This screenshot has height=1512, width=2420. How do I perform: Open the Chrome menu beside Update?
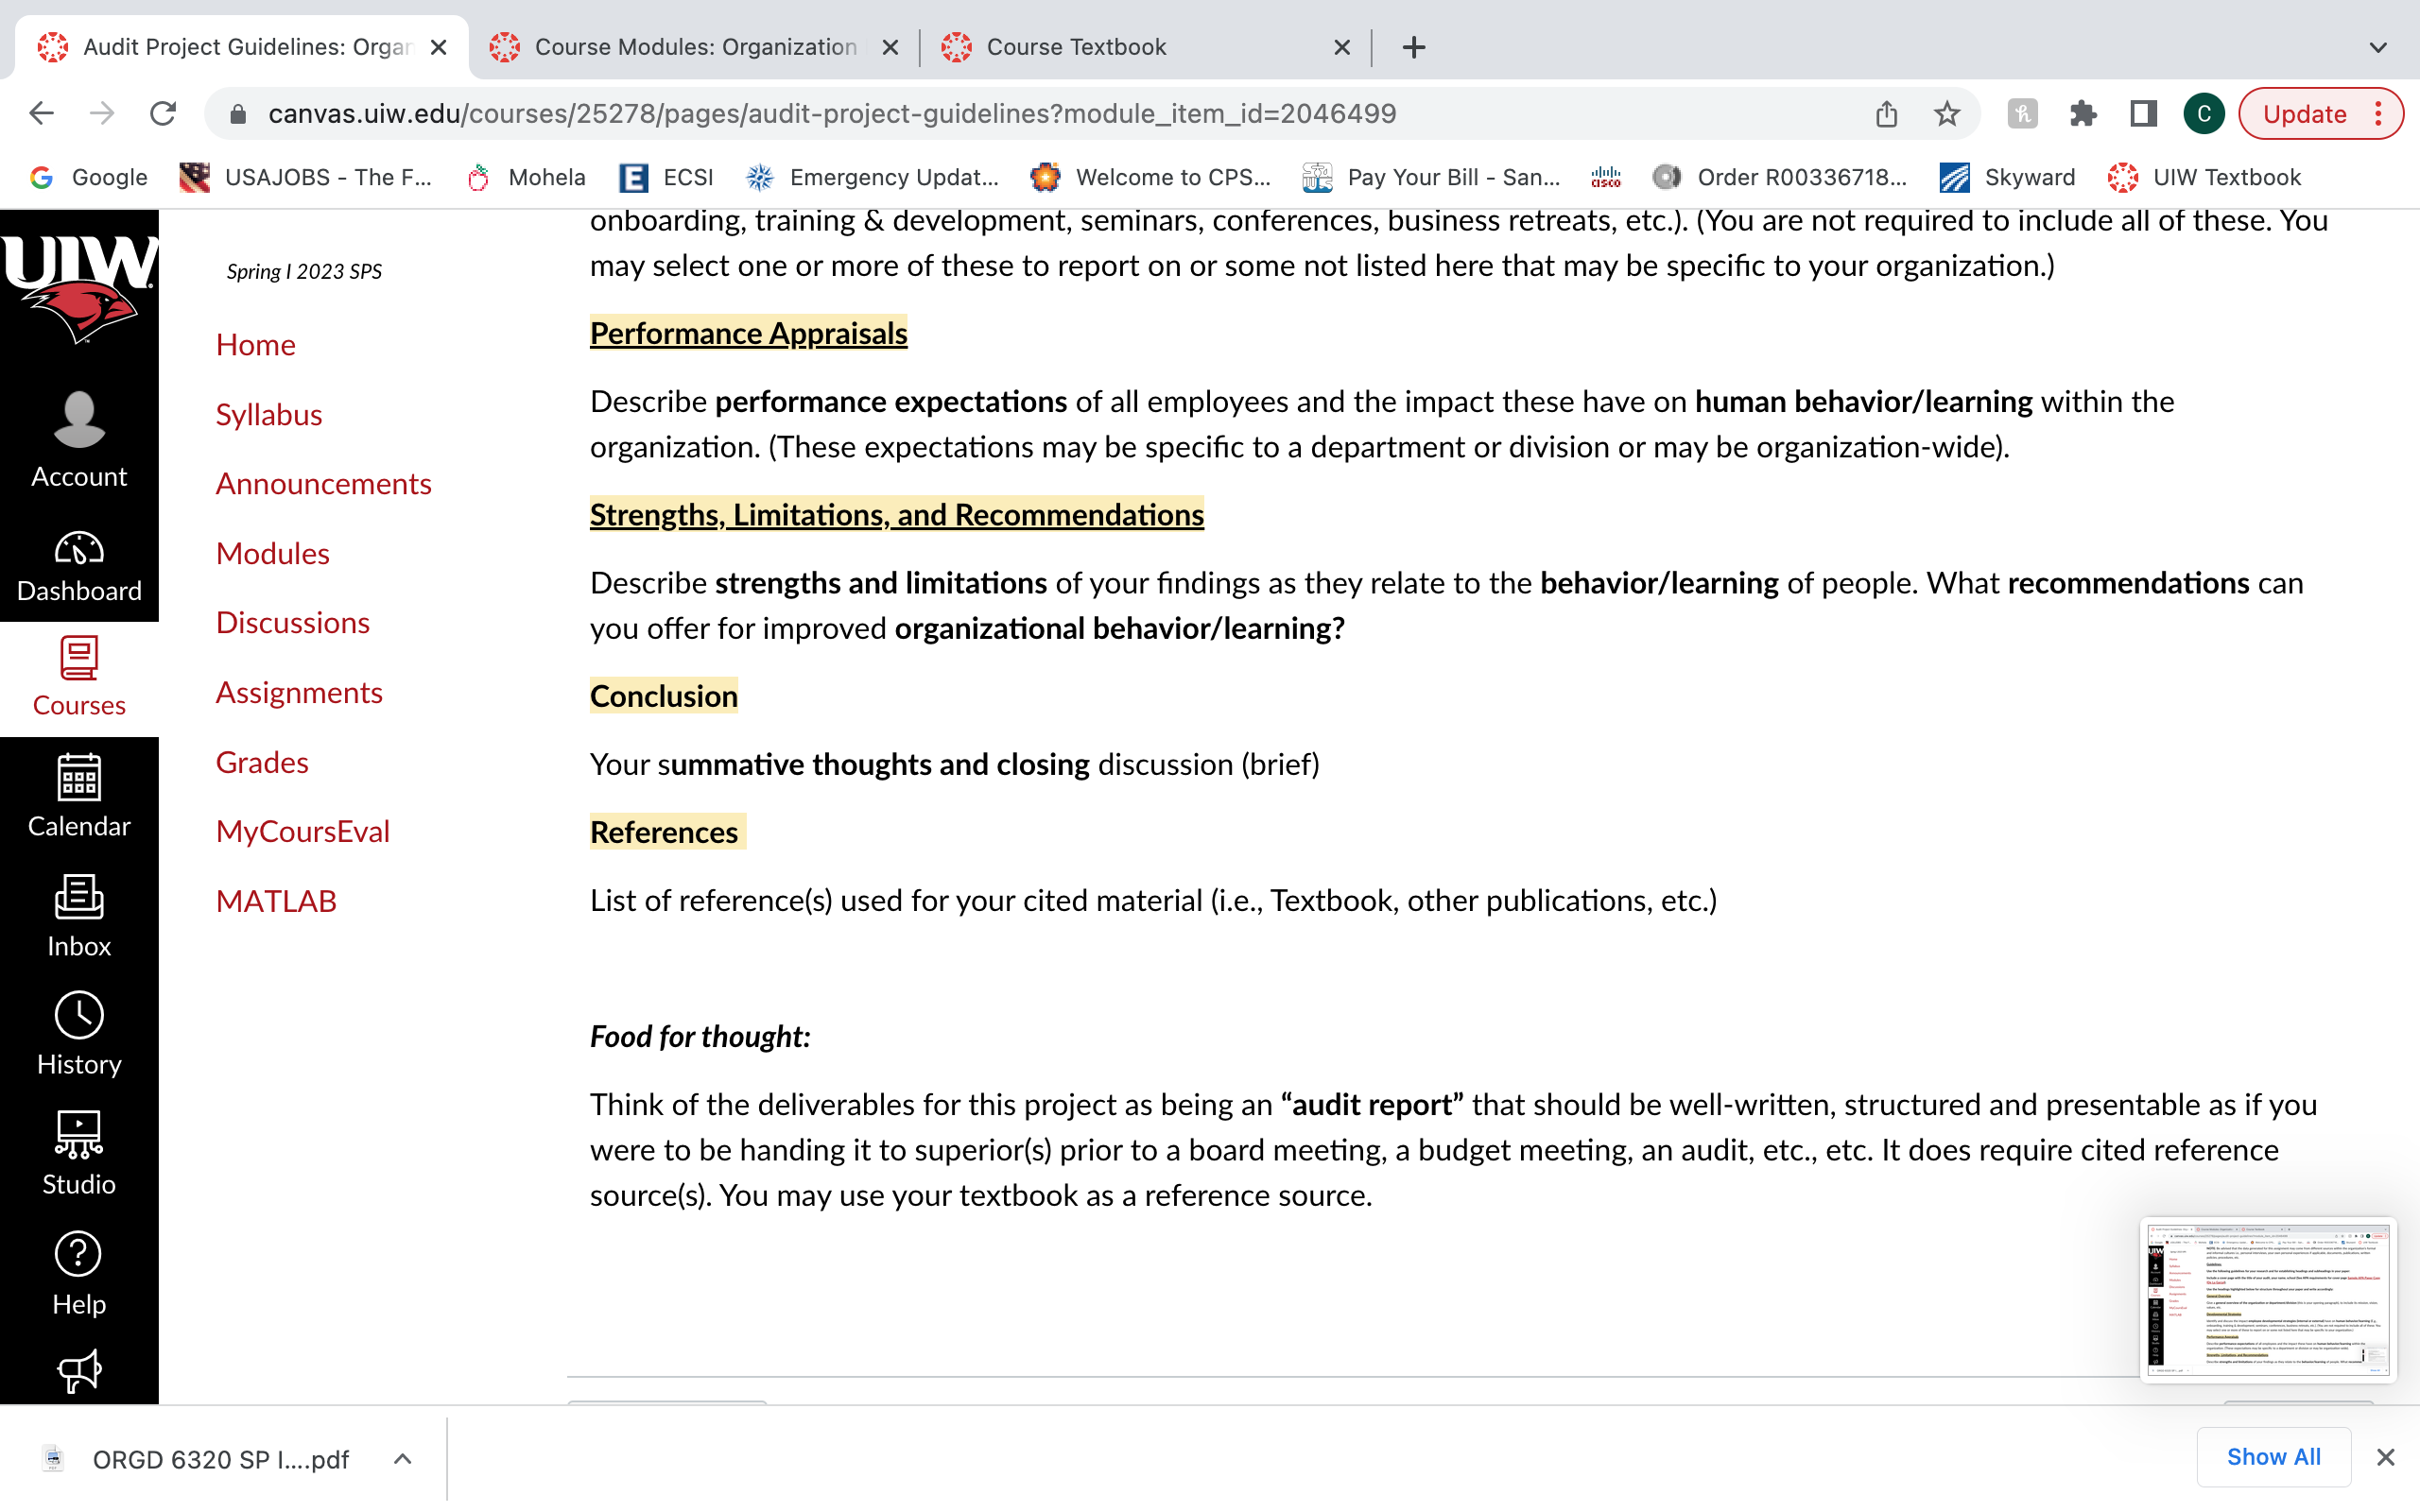click(x=2379, y=114)
